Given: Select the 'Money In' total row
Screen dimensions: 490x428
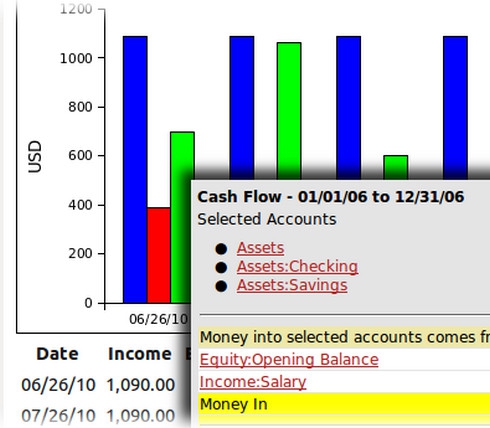Looking at the screenshot, I should [344, 404].
